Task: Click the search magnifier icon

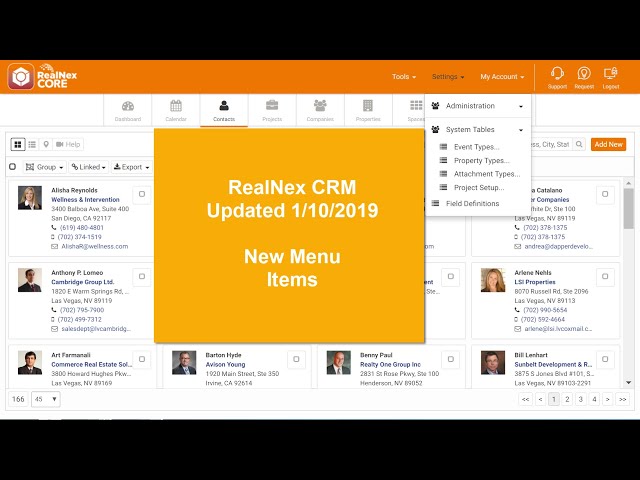Action: coord(579,144)
